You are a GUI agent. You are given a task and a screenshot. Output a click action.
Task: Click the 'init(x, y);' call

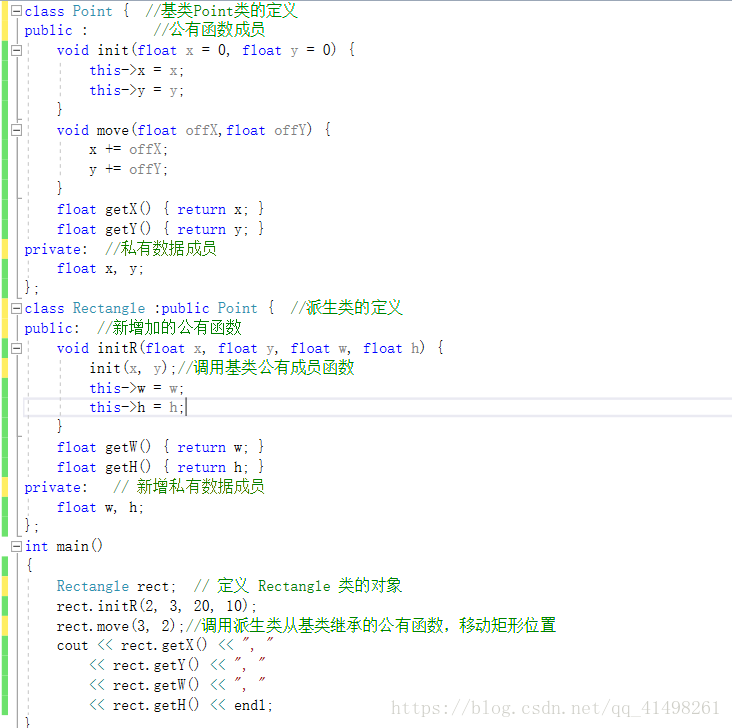133,368
